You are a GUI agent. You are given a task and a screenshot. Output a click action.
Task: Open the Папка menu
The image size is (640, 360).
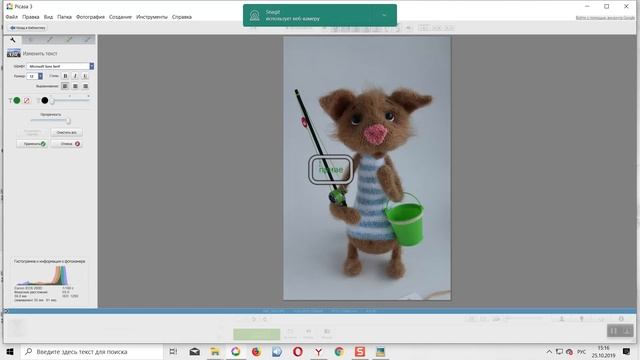click(x=64, y=17)
